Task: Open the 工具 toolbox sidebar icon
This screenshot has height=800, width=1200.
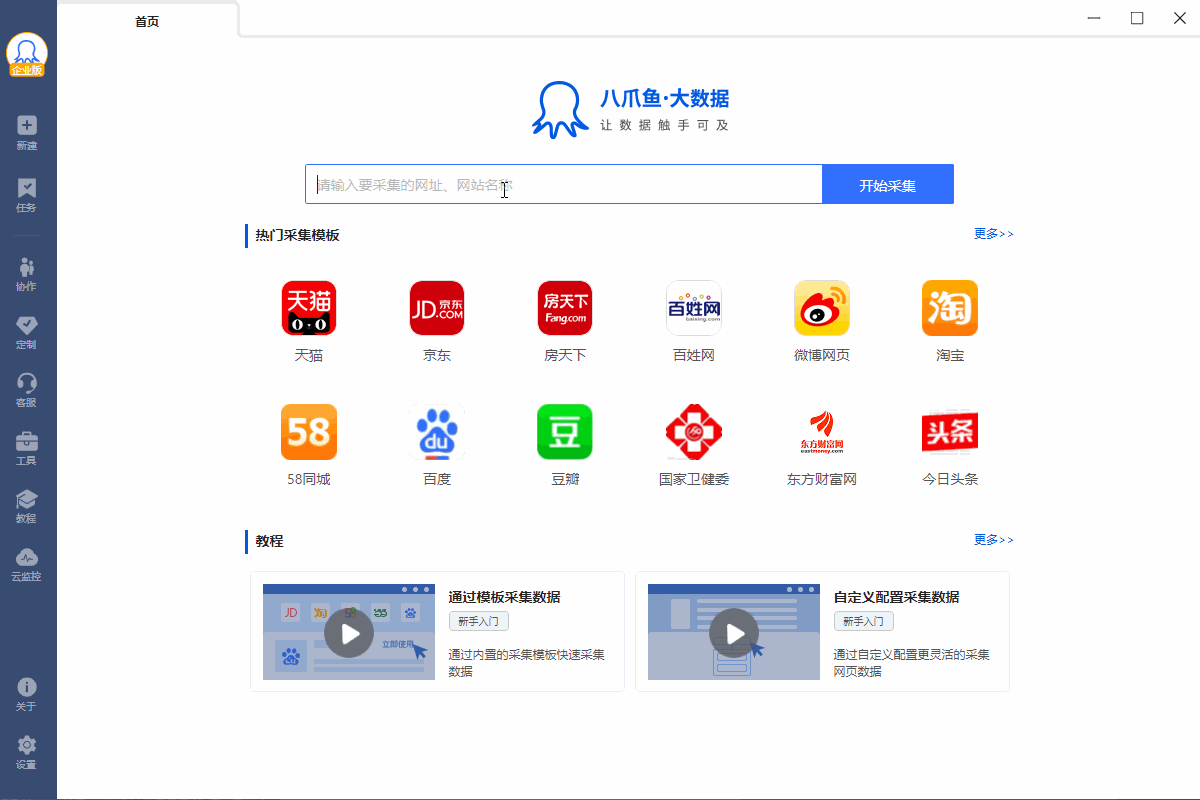Action: point(27,441)
